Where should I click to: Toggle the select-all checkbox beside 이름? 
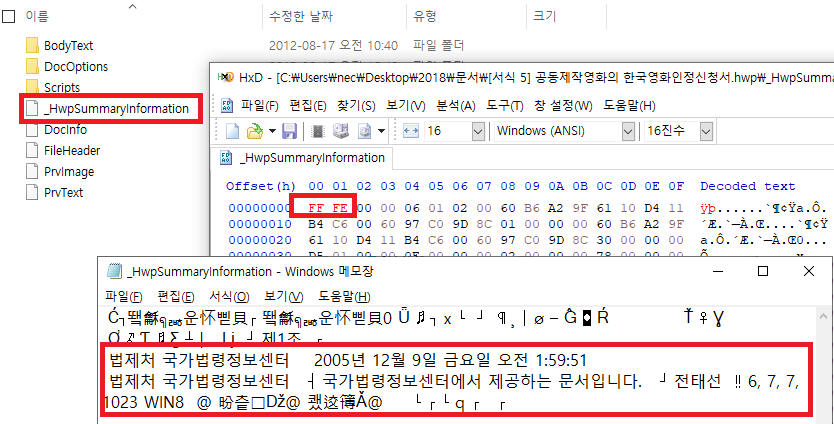[x=9, y=17]
